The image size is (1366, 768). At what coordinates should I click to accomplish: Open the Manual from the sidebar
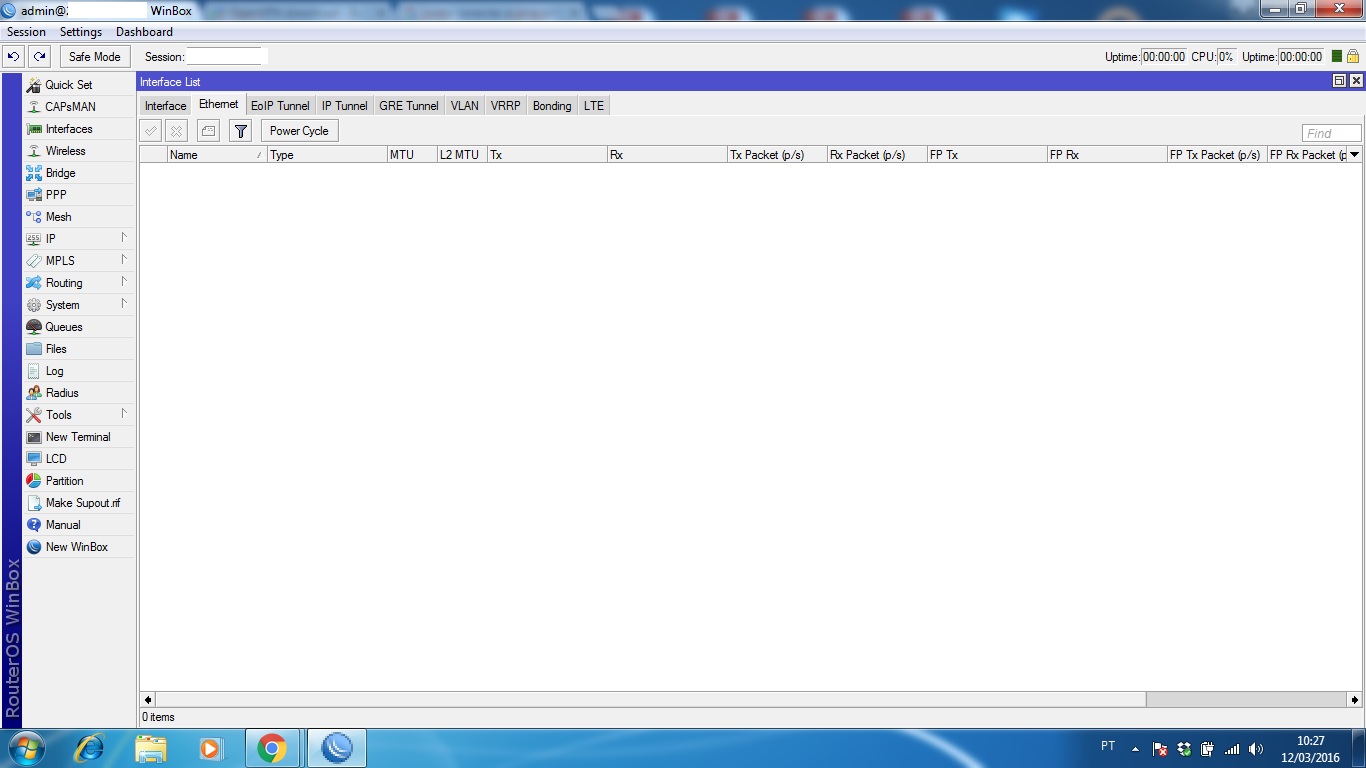point(79,525)
